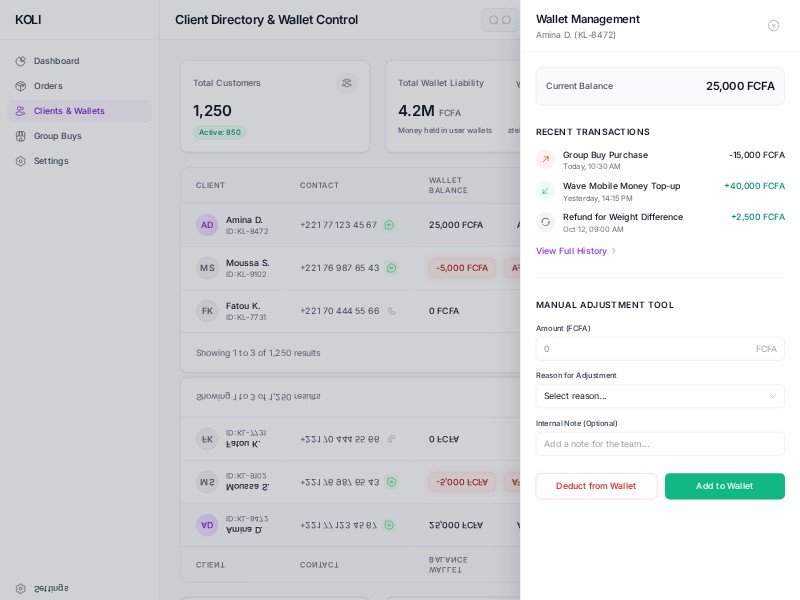Close the Wallet Management panel
Screen dimensions: 800x600
pyautogui.click(x=773, y=25)
